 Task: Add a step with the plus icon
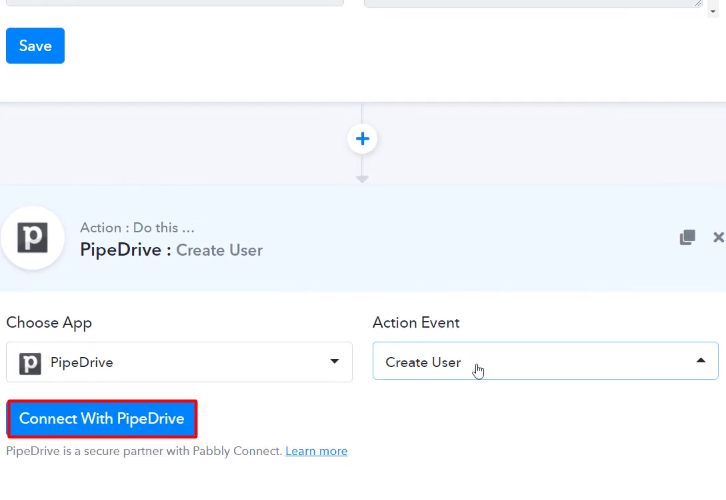362,138
